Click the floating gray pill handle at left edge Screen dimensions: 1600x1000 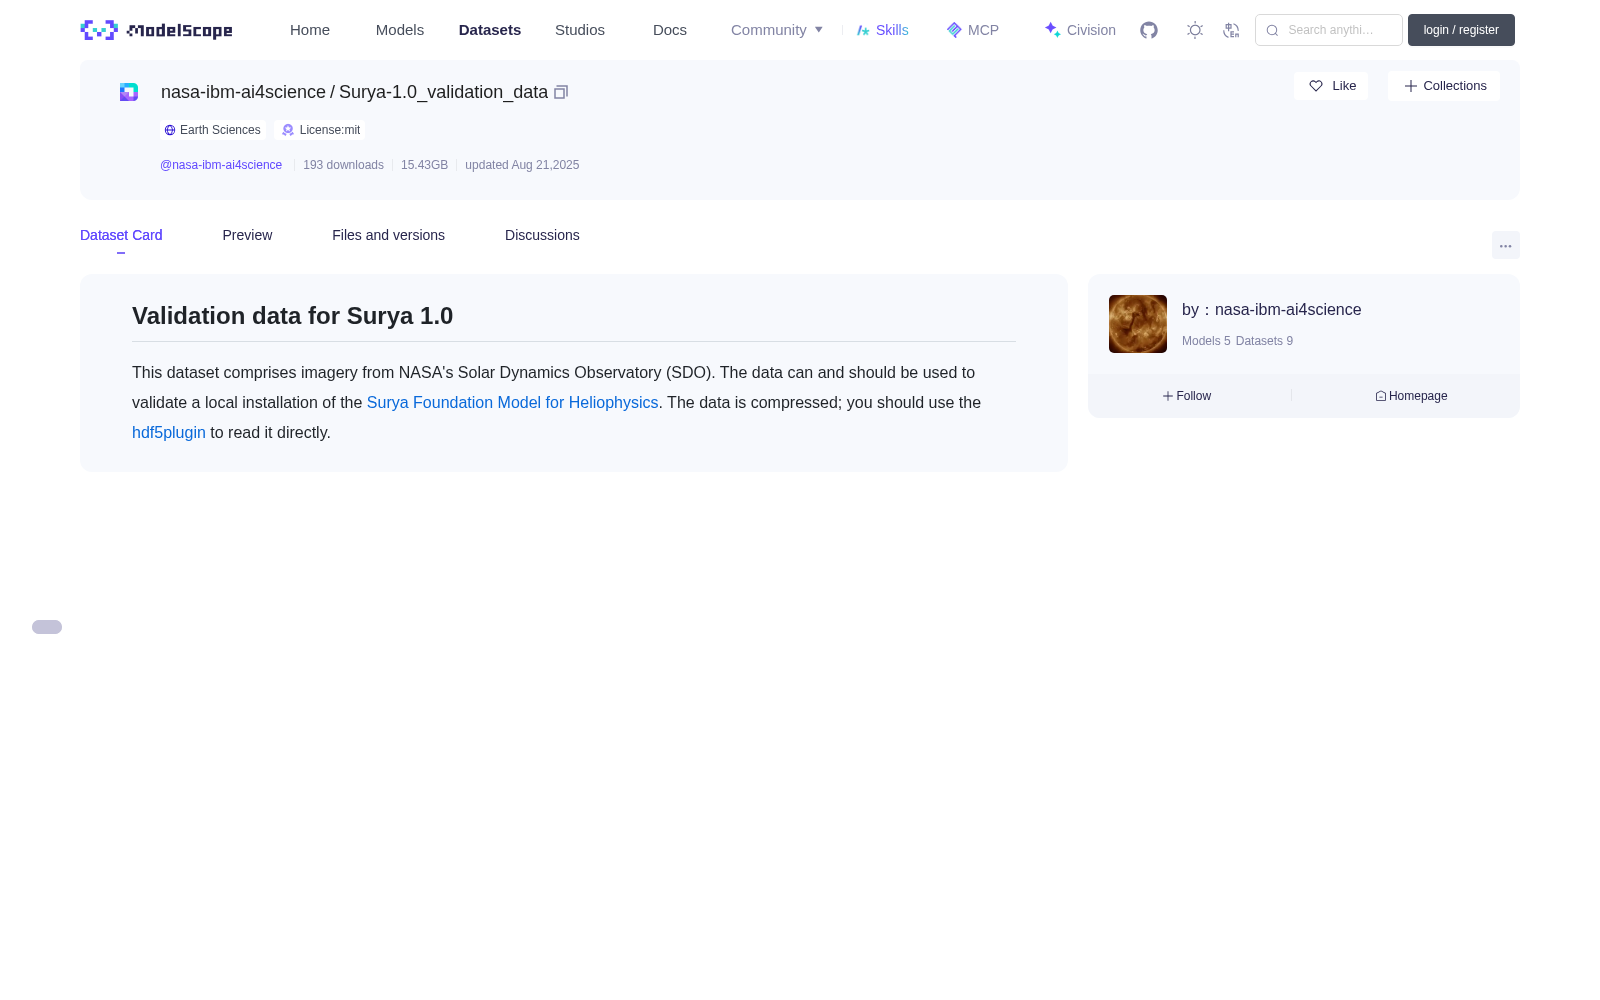pyautogui.click(x=47, y=627)
